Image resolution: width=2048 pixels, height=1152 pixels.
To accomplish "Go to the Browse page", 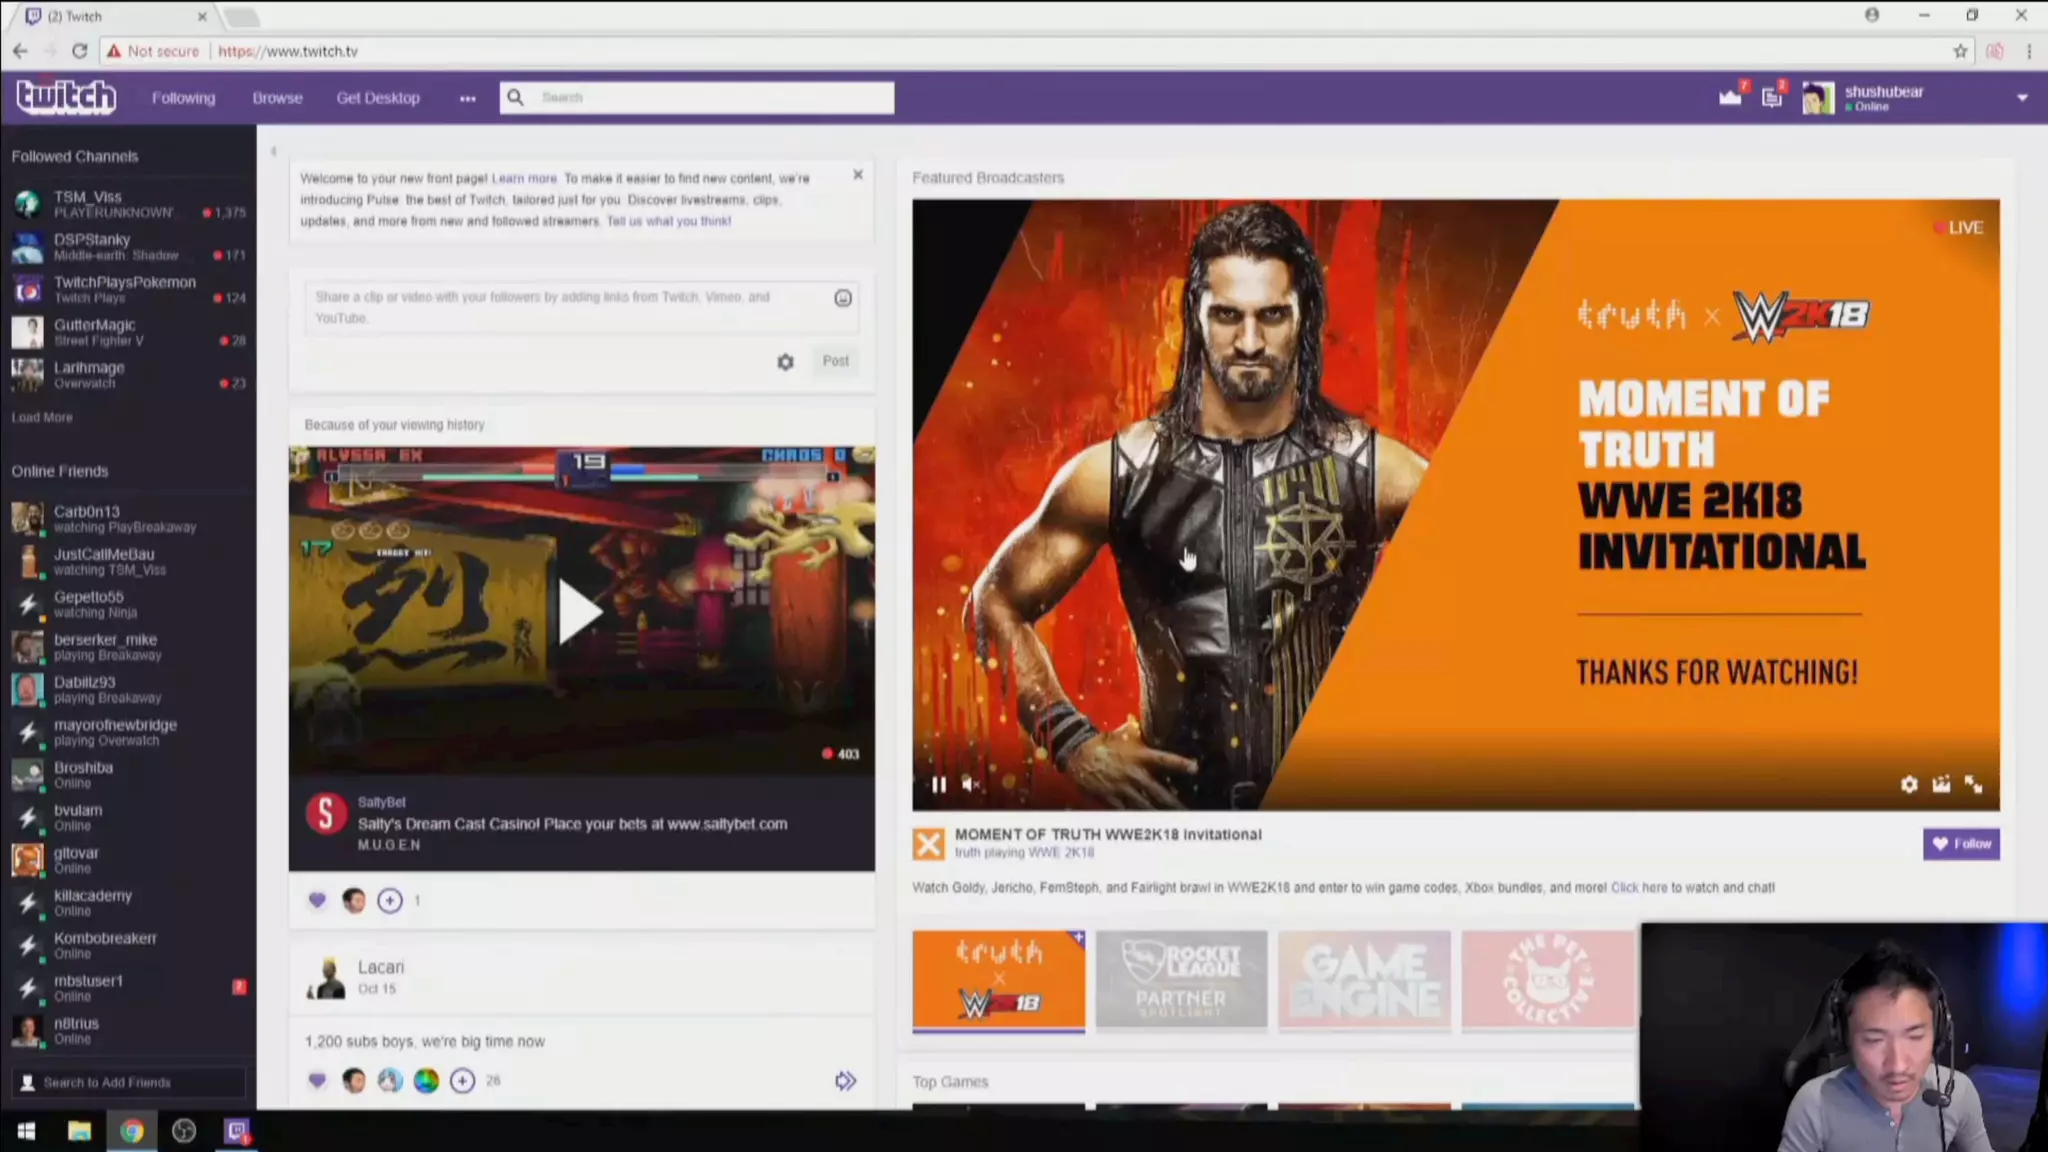I will 277,98.
